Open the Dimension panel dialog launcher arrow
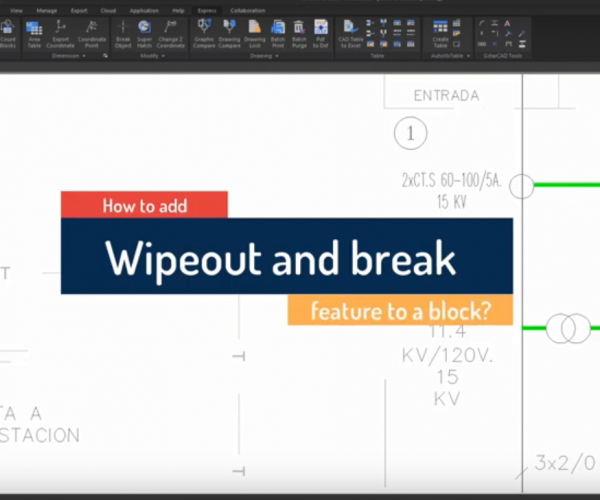600x500 pixels. click(x=105, y=56)
